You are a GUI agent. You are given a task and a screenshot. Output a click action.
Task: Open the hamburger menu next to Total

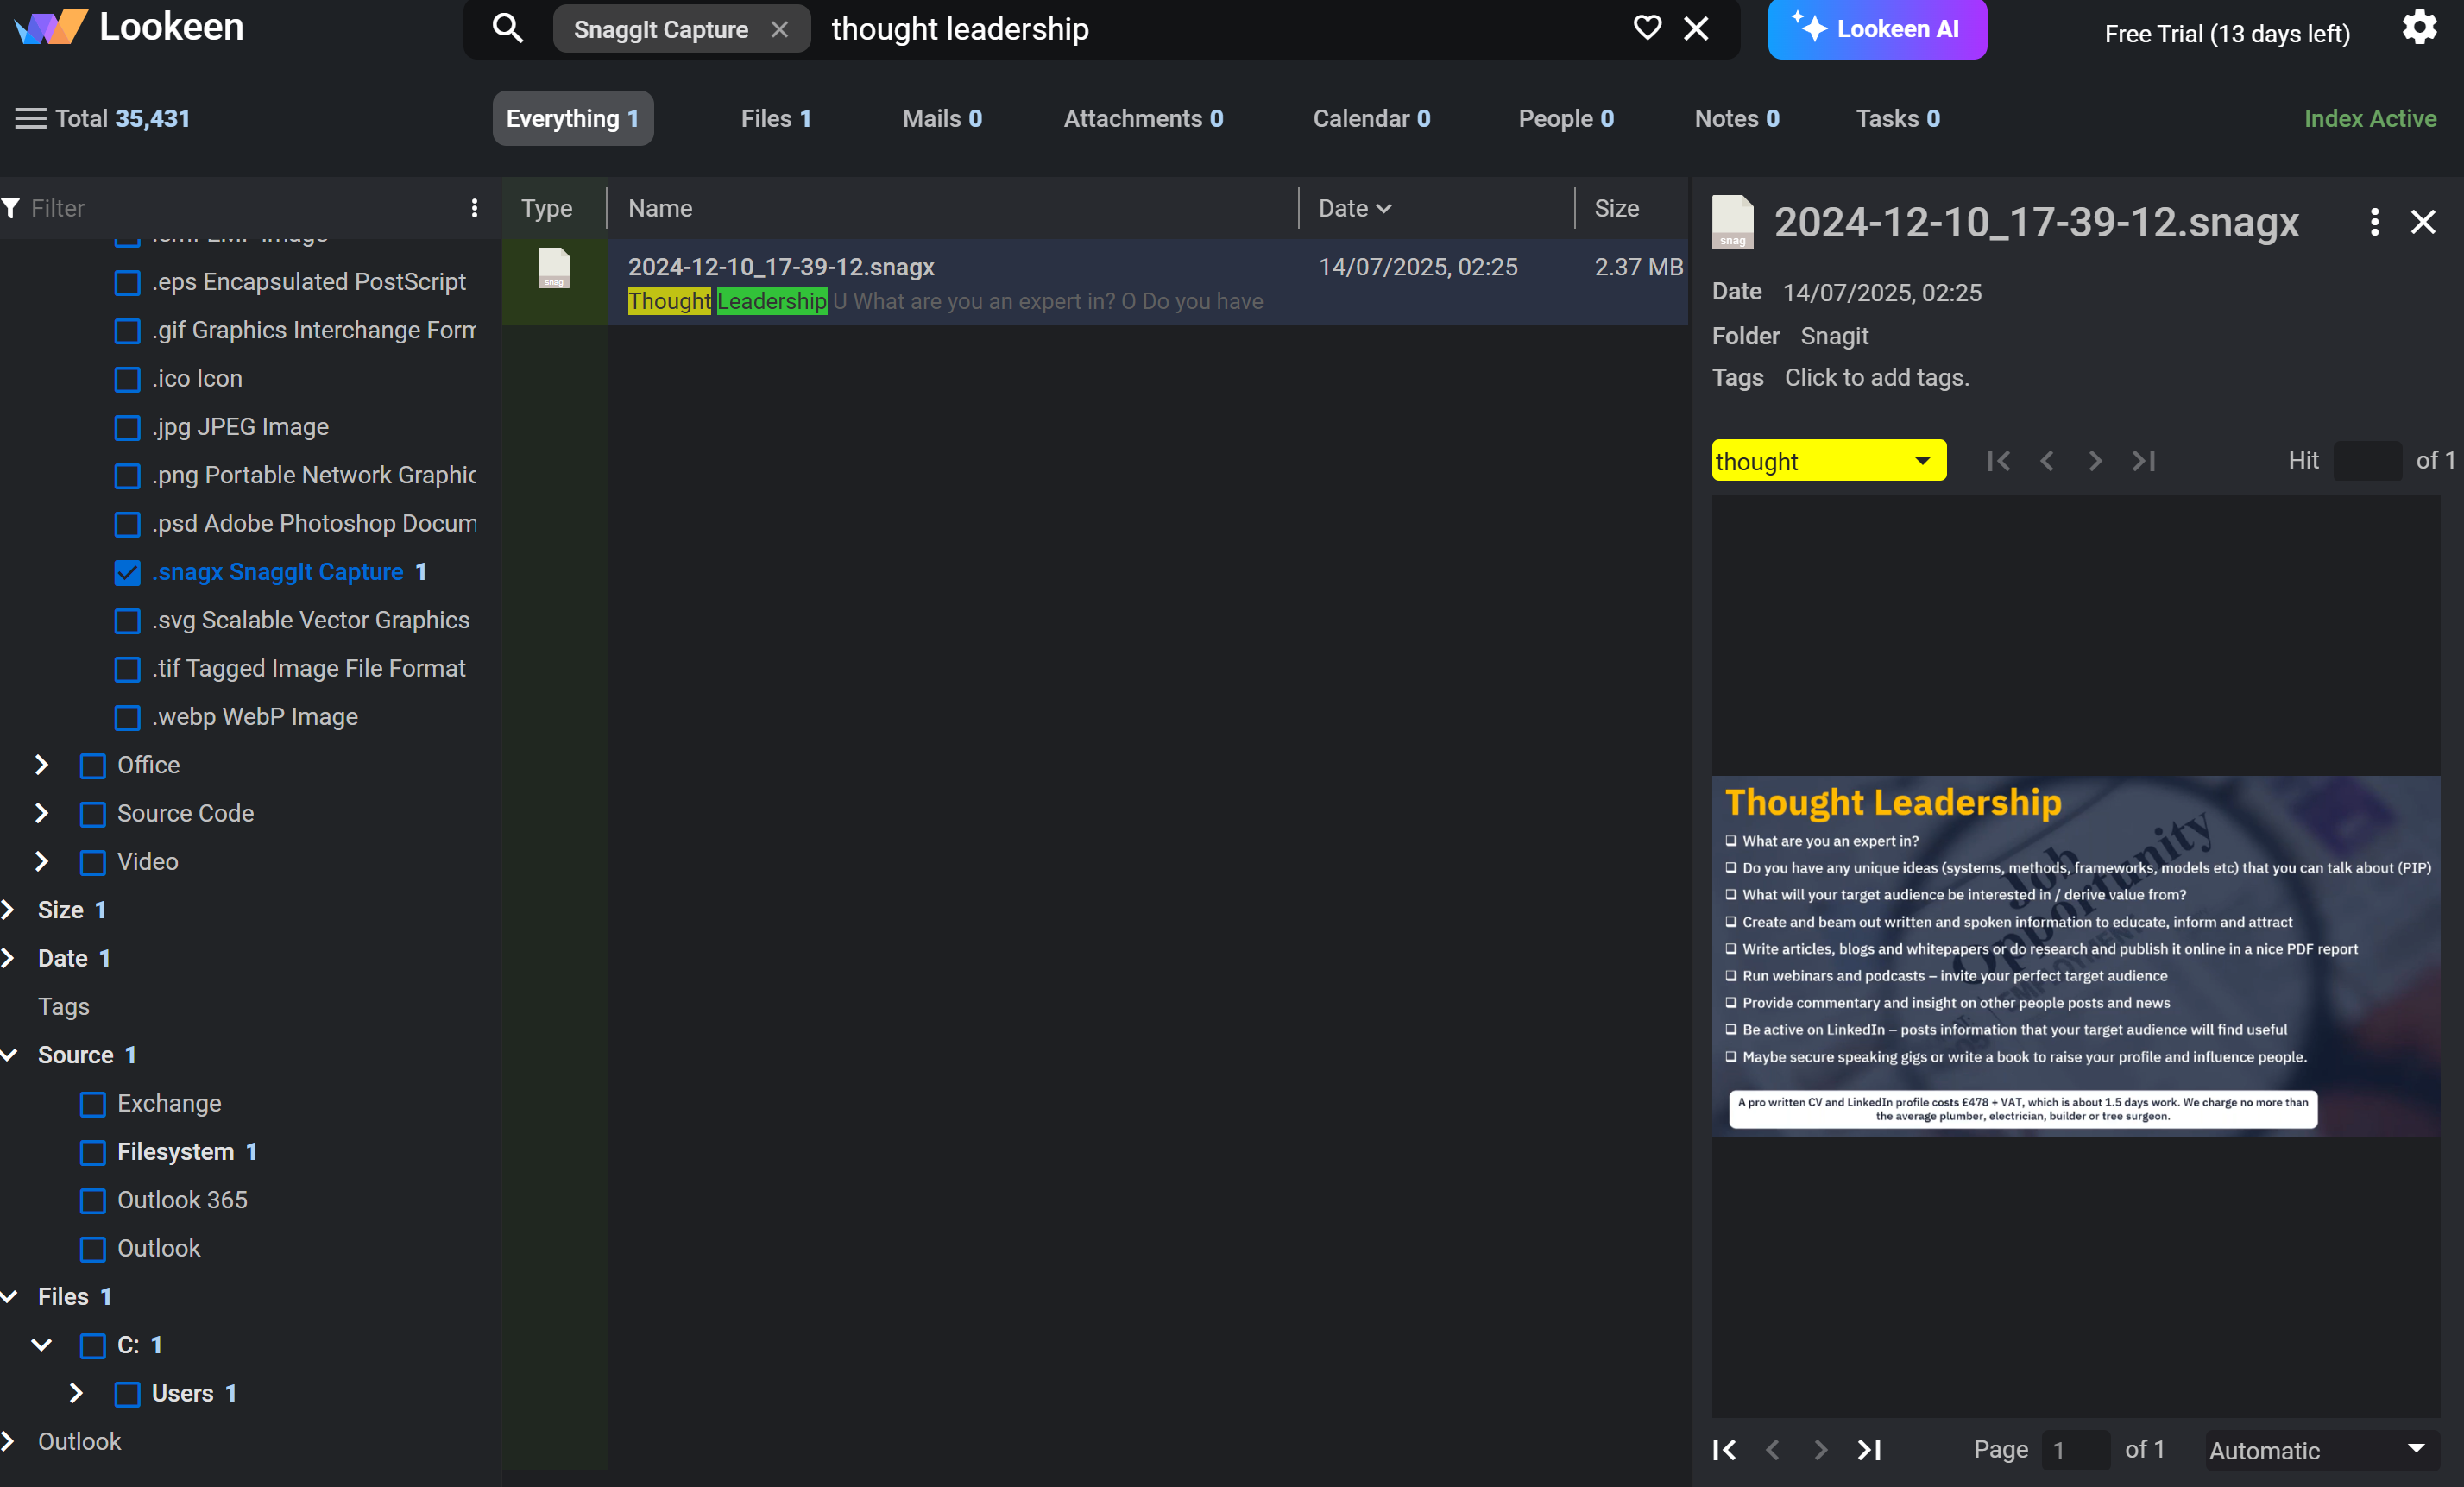pyautogui.click(x=30, y=119)
